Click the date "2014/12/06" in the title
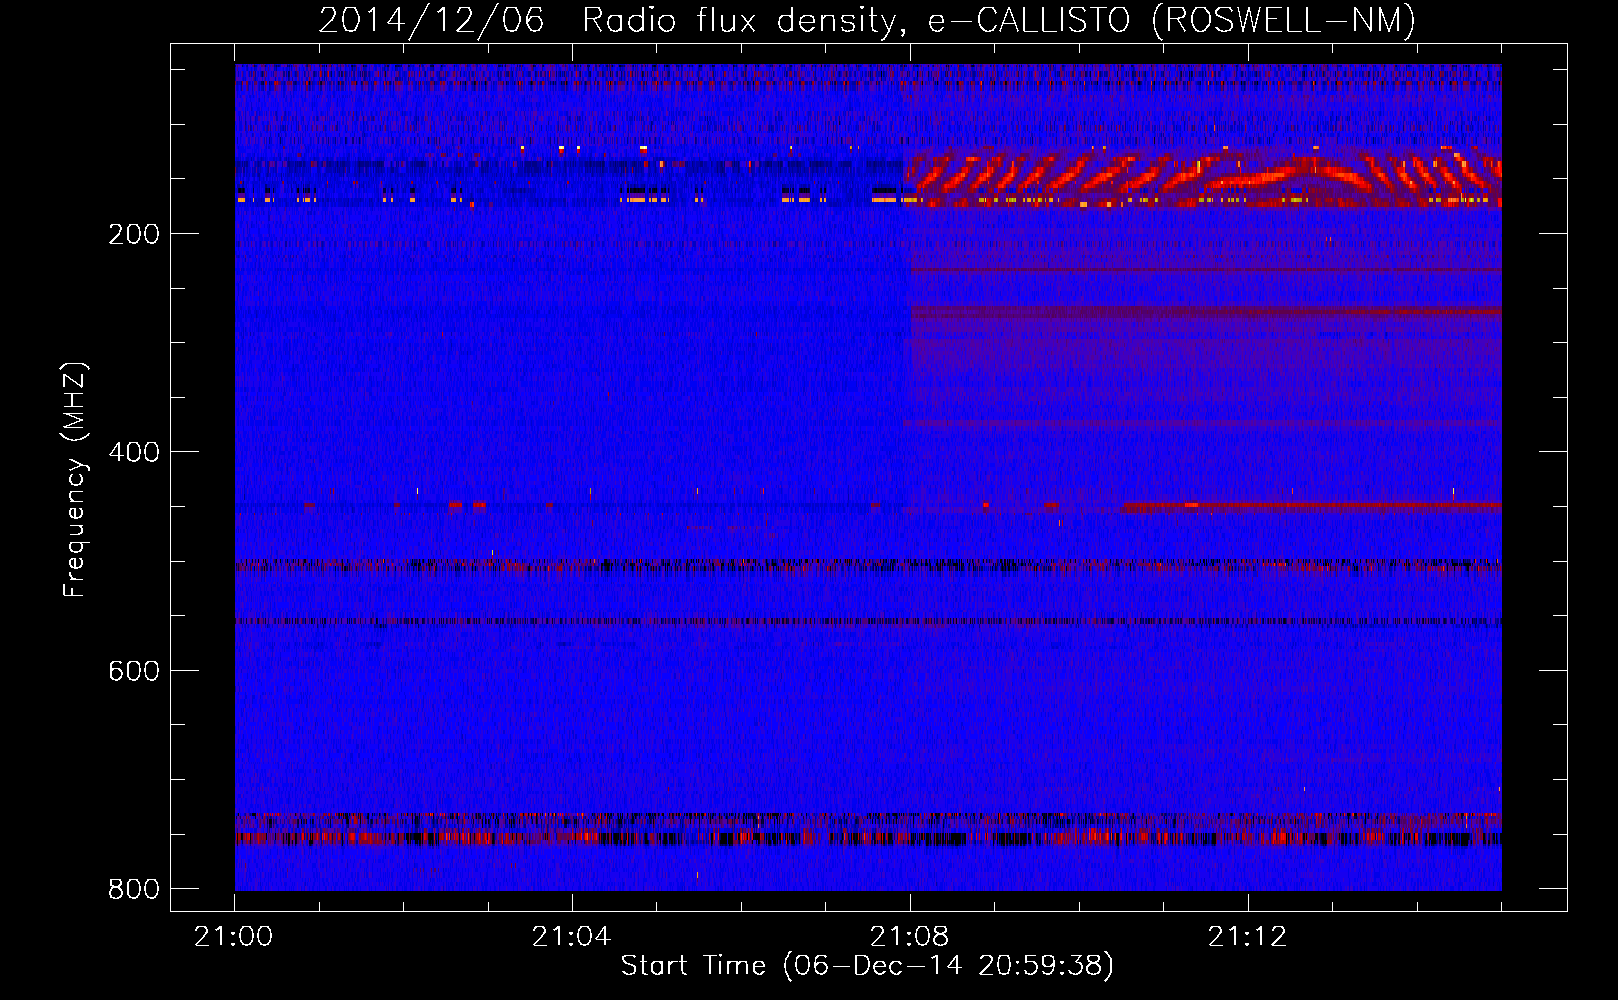The width and height of the screenshot is (1618, 1000). (431, 21)
